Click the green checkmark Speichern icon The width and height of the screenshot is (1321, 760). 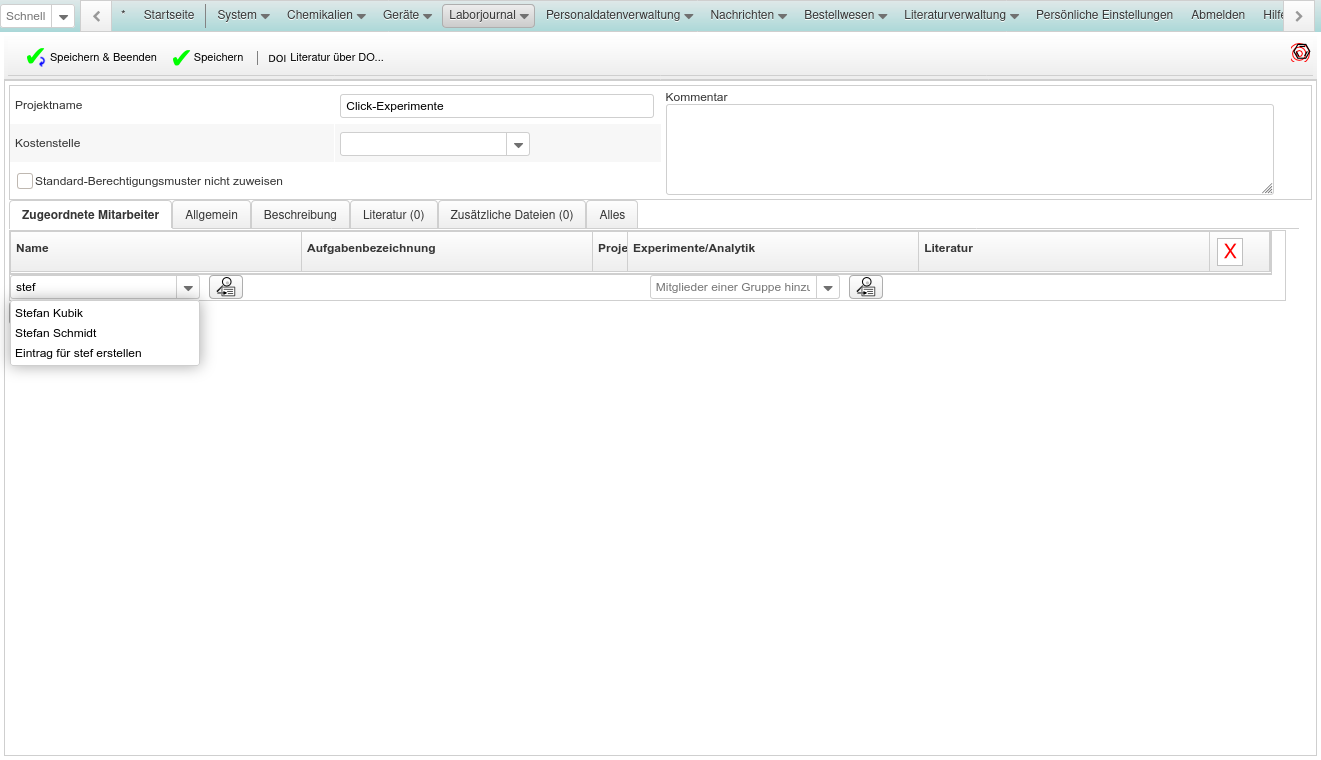click(181, 58)
